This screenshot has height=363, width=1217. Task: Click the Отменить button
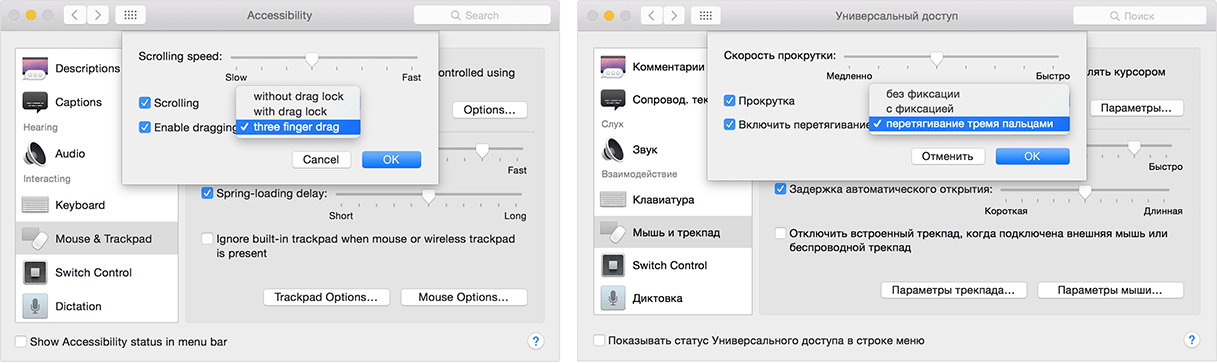point(947,156)
